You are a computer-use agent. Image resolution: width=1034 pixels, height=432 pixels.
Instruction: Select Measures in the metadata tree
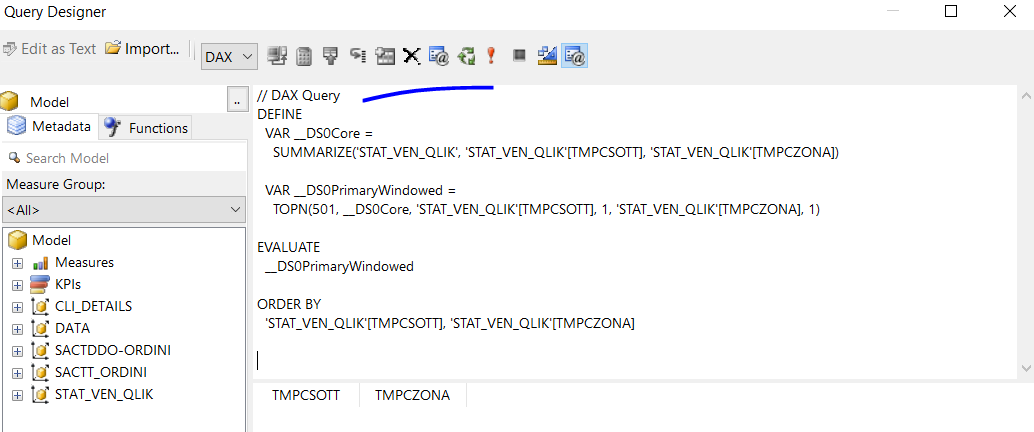pyautogui.click(x=84, y=262)
